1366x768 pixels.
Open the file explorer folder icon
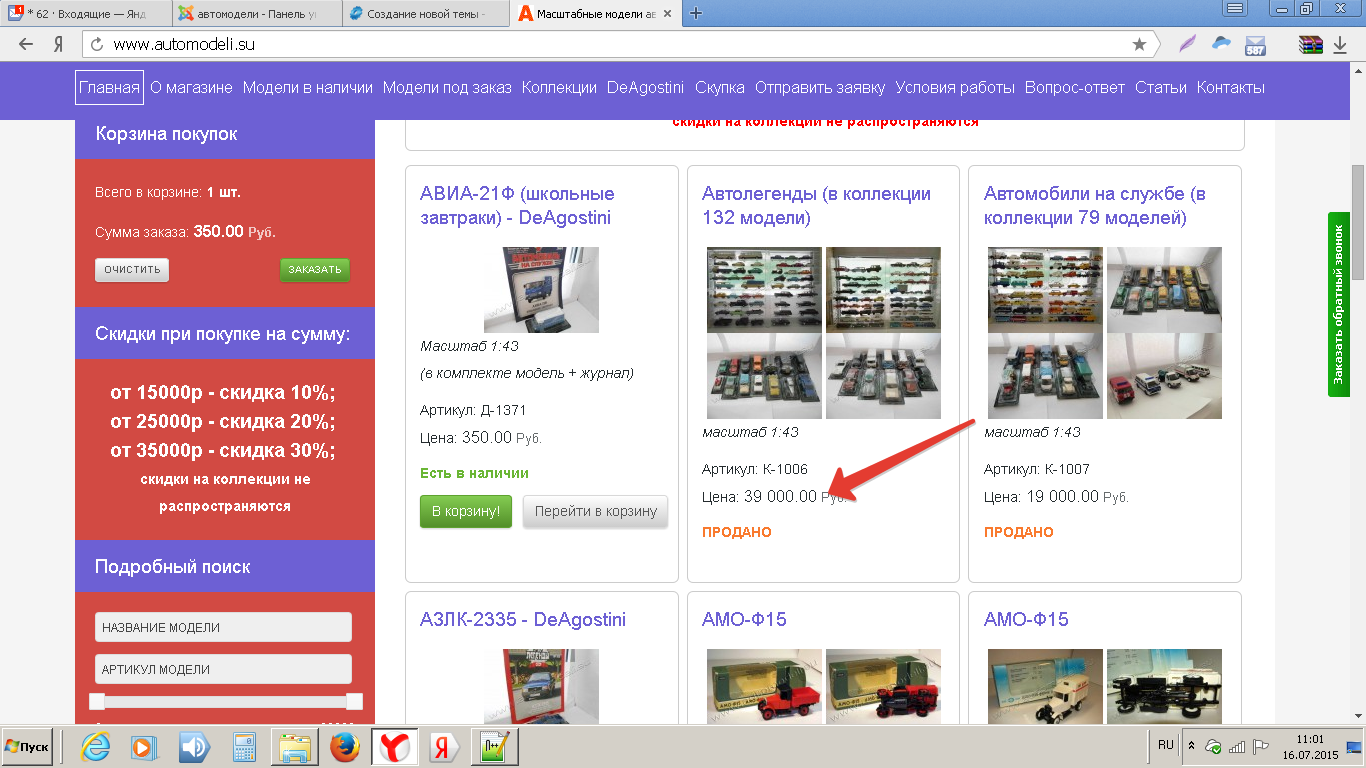[x=295, y=746]
